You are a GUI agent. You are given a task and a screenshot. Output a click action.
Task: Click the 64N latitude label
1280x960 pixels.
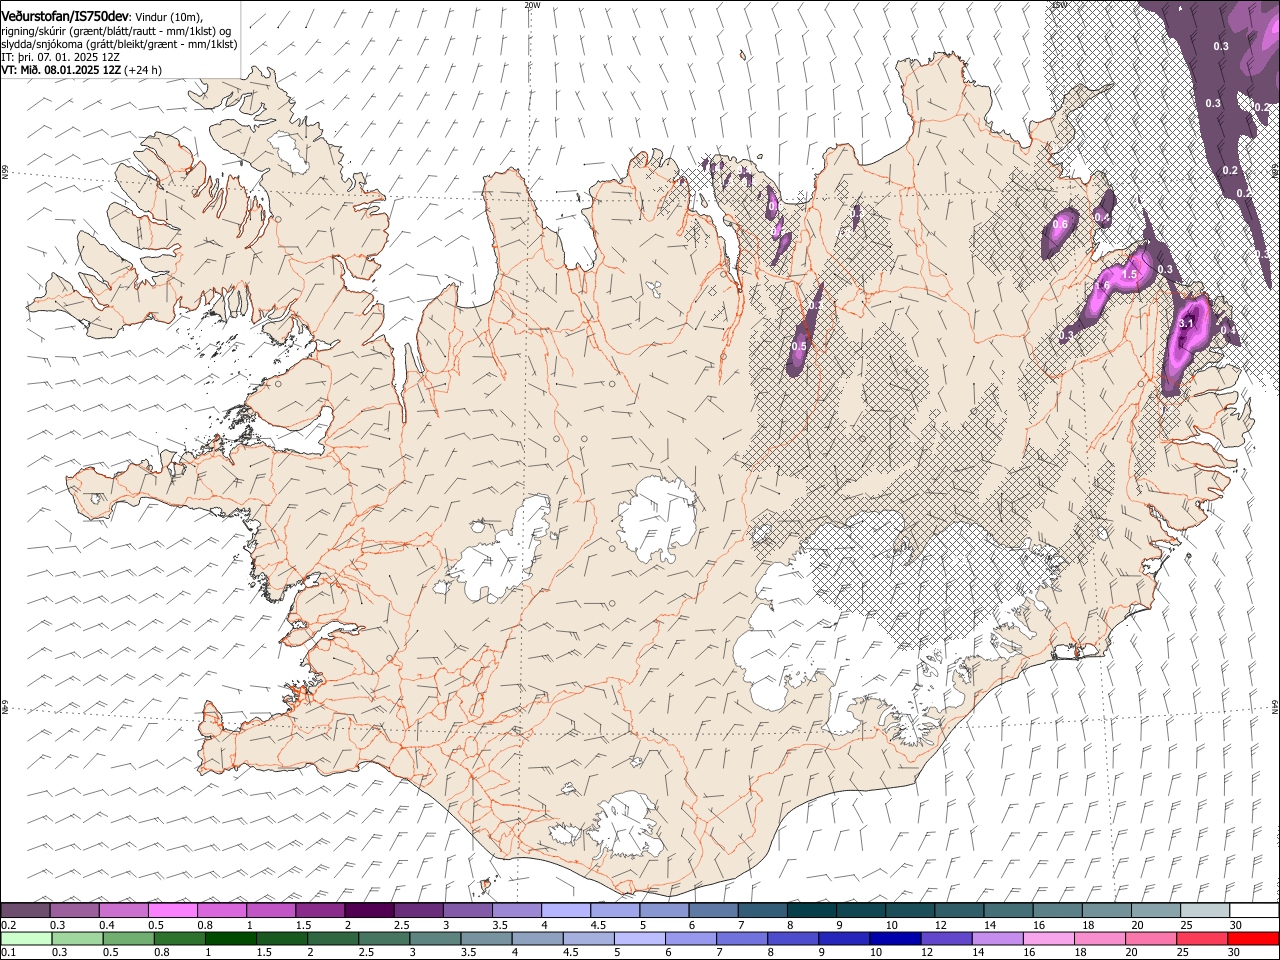(1275, 706)
